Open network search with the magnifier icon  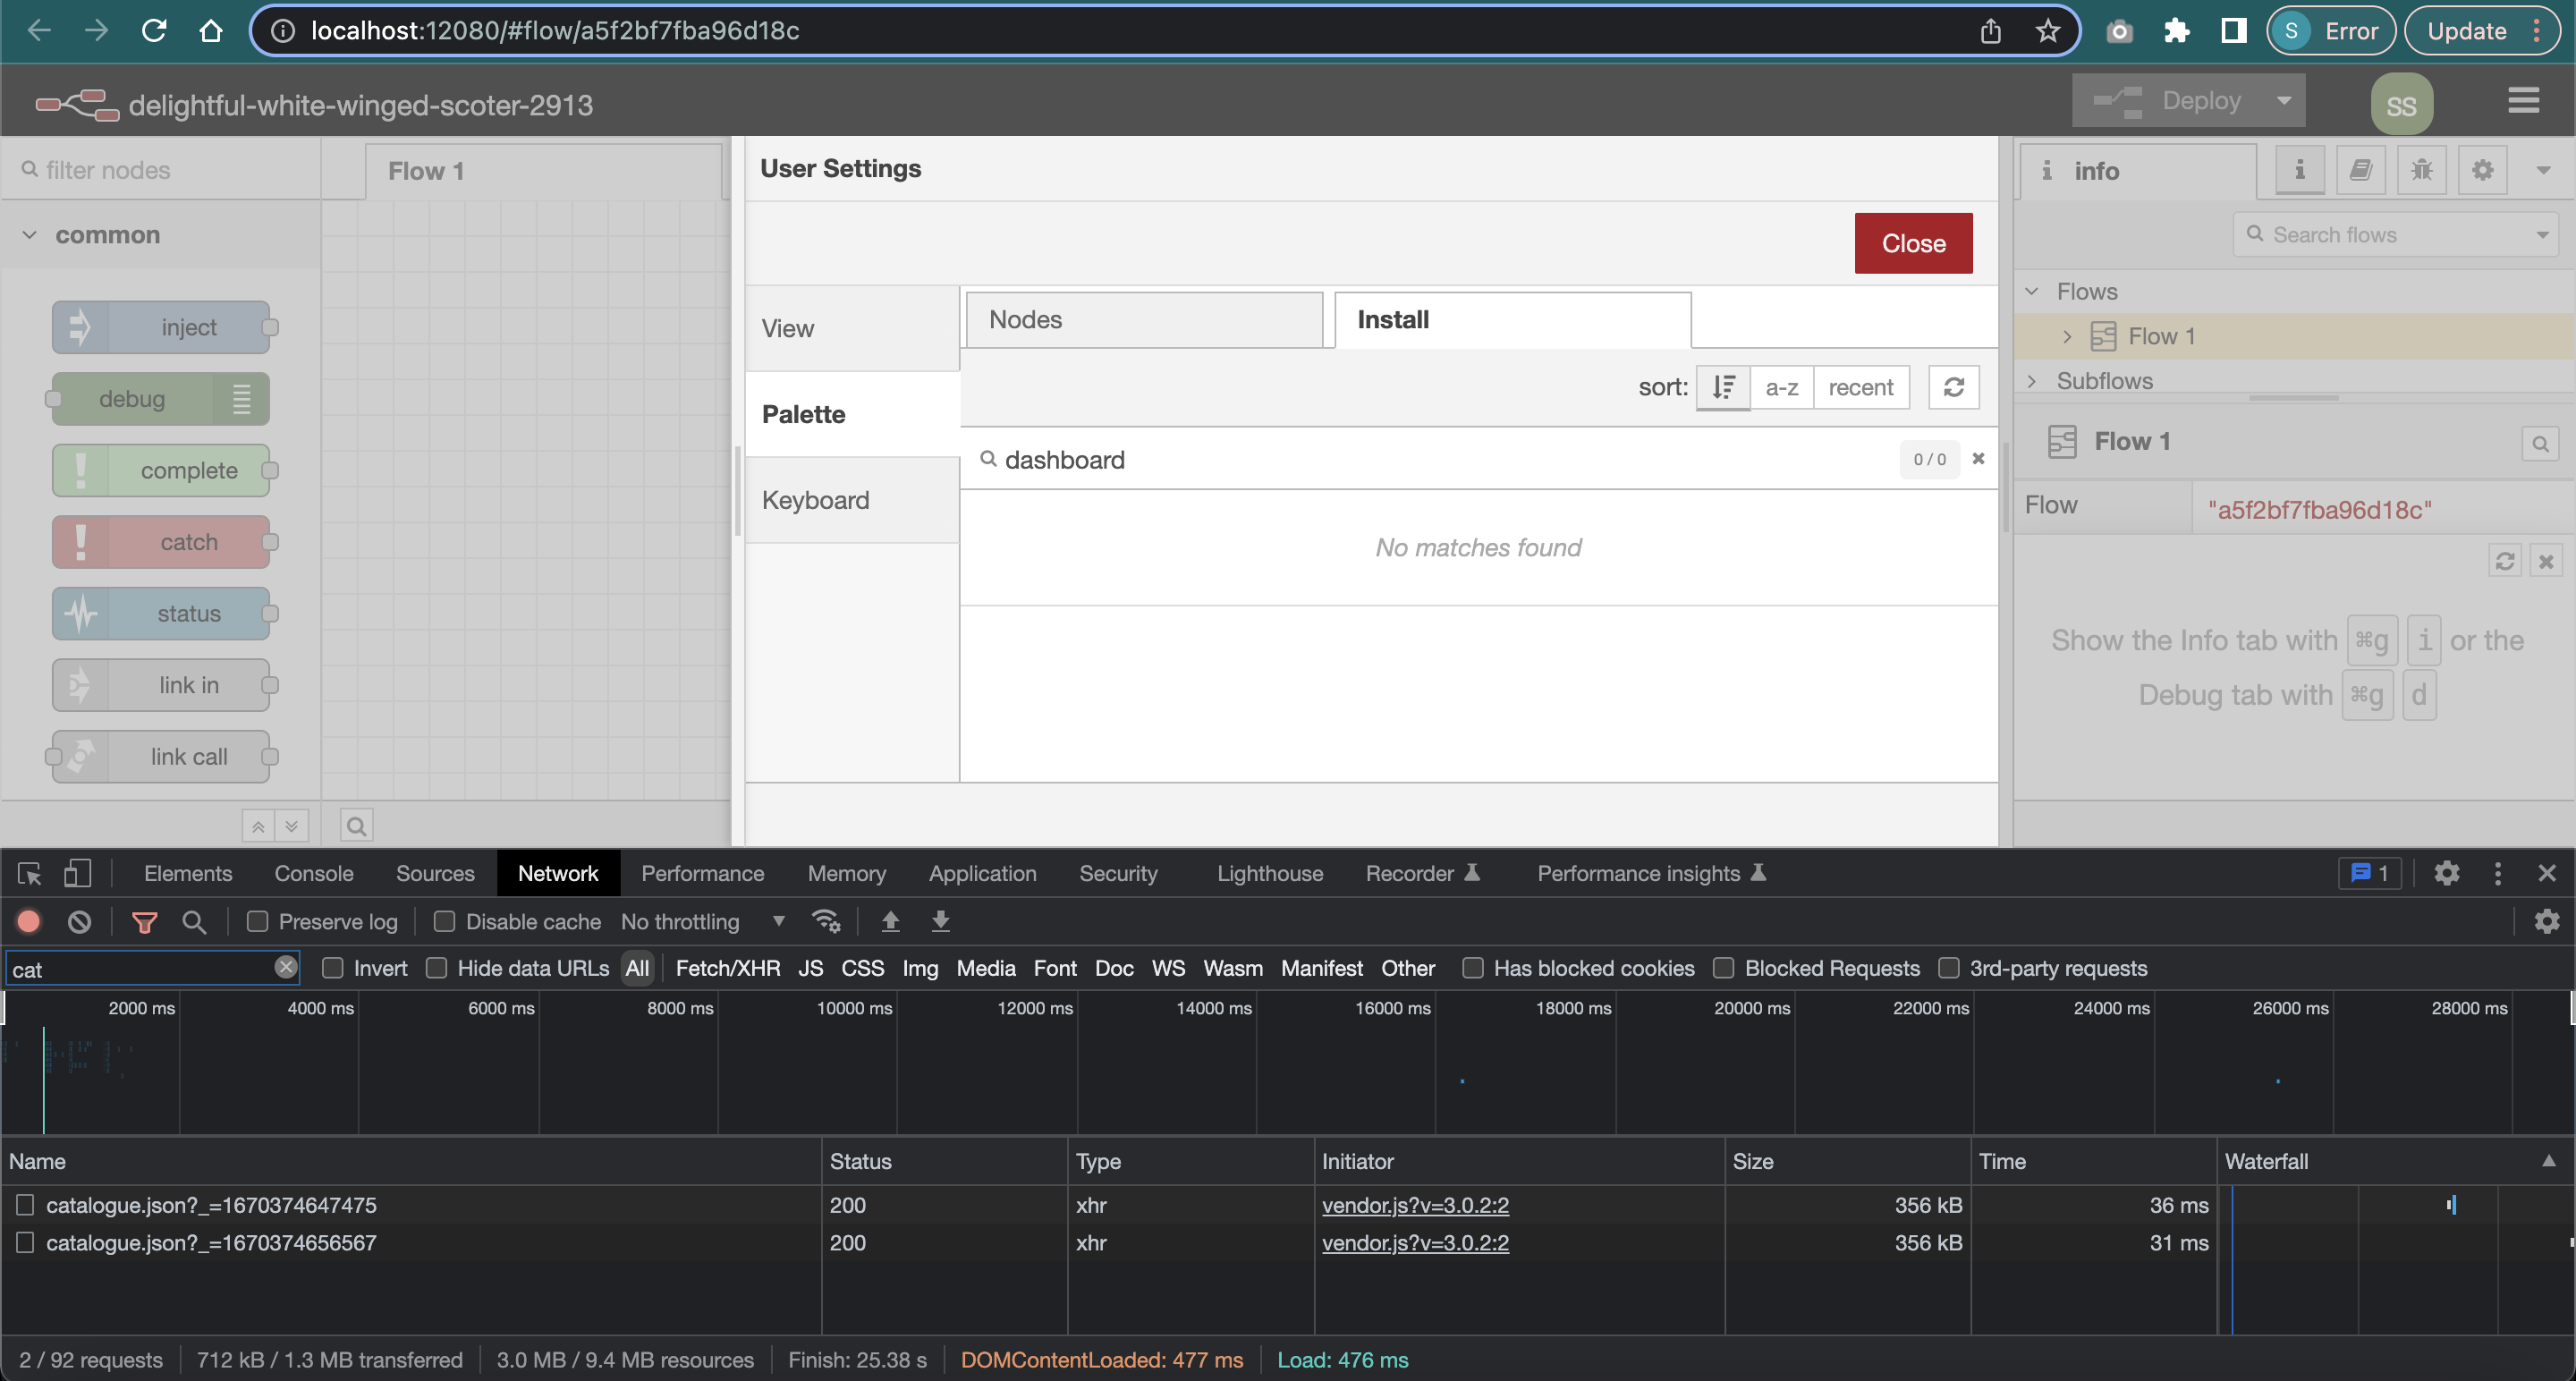pos(194,921)
